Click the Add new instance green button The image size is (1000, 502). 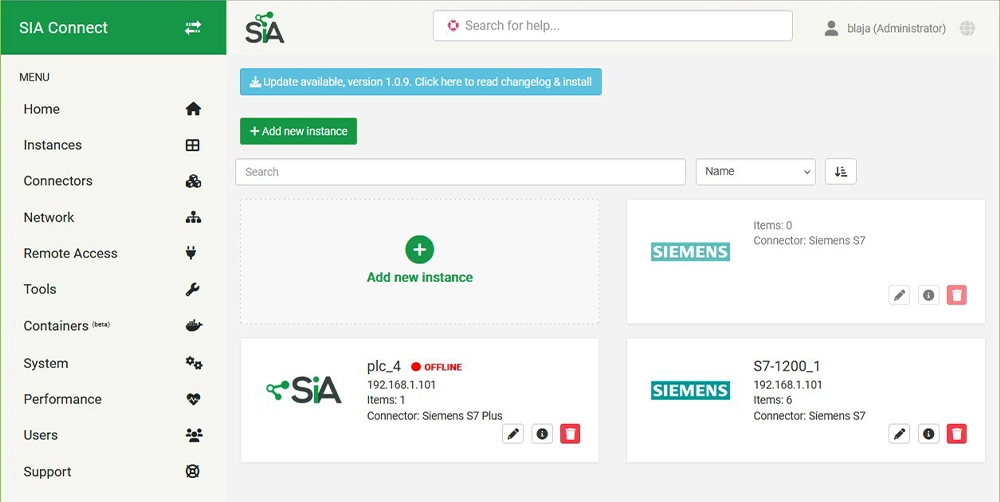pos(298,131)
